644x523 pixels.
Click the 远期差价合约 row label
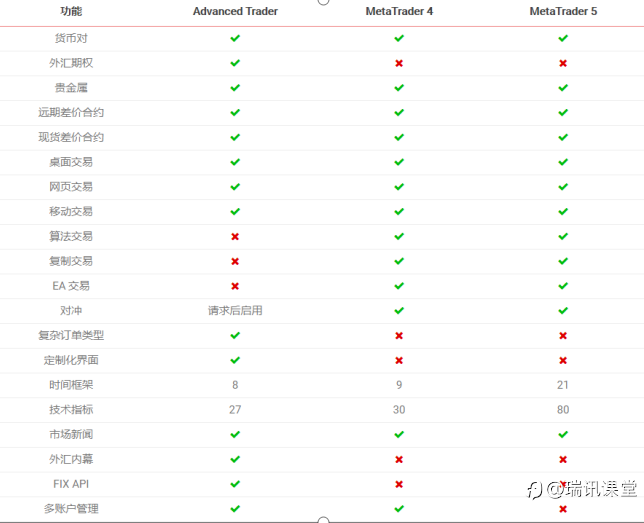[71, 113]
